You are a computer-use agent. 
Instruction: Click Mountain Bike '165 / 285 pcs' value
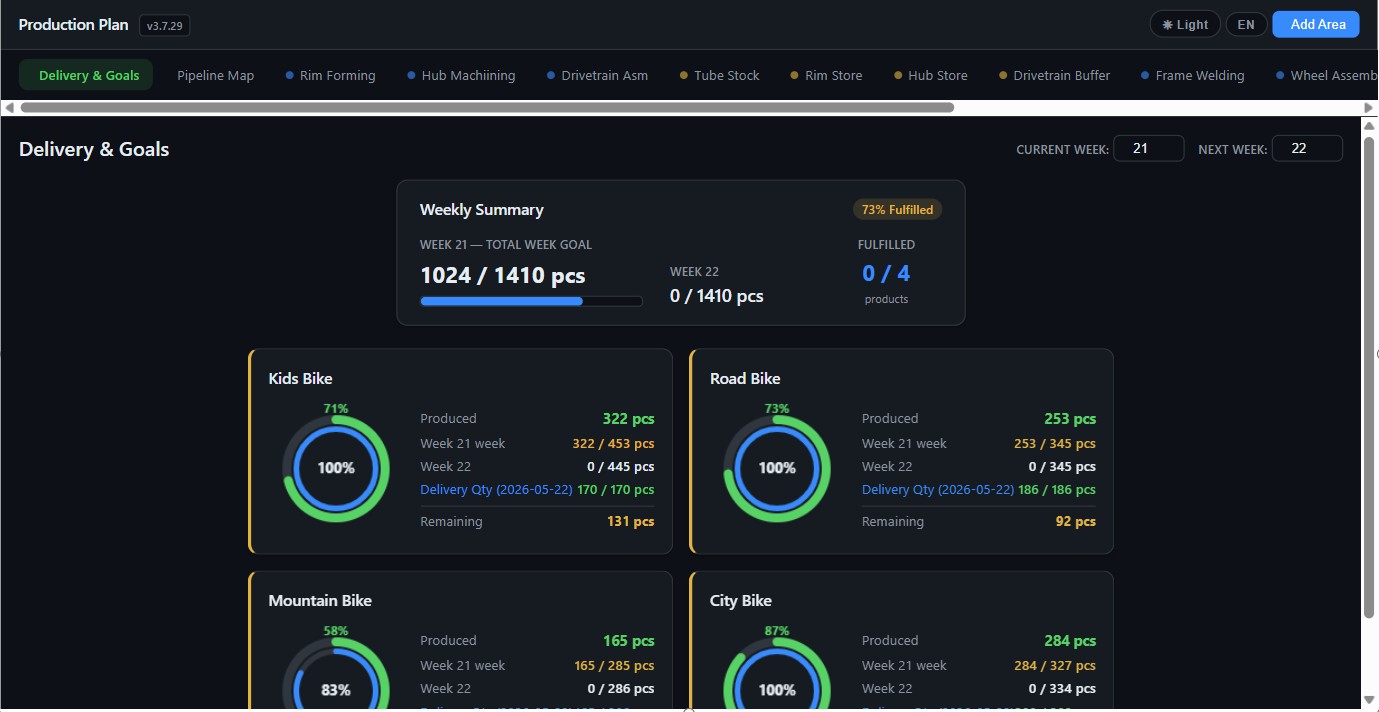click(x=614, y=666)
